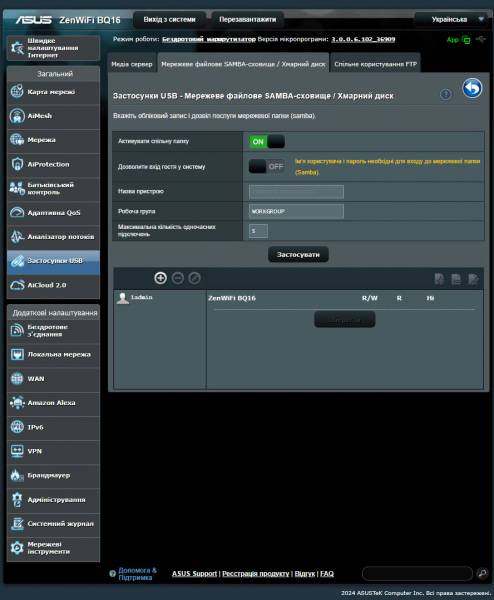Open WAN settings
This screenshot has width=494, height=600.
(53, 379)
